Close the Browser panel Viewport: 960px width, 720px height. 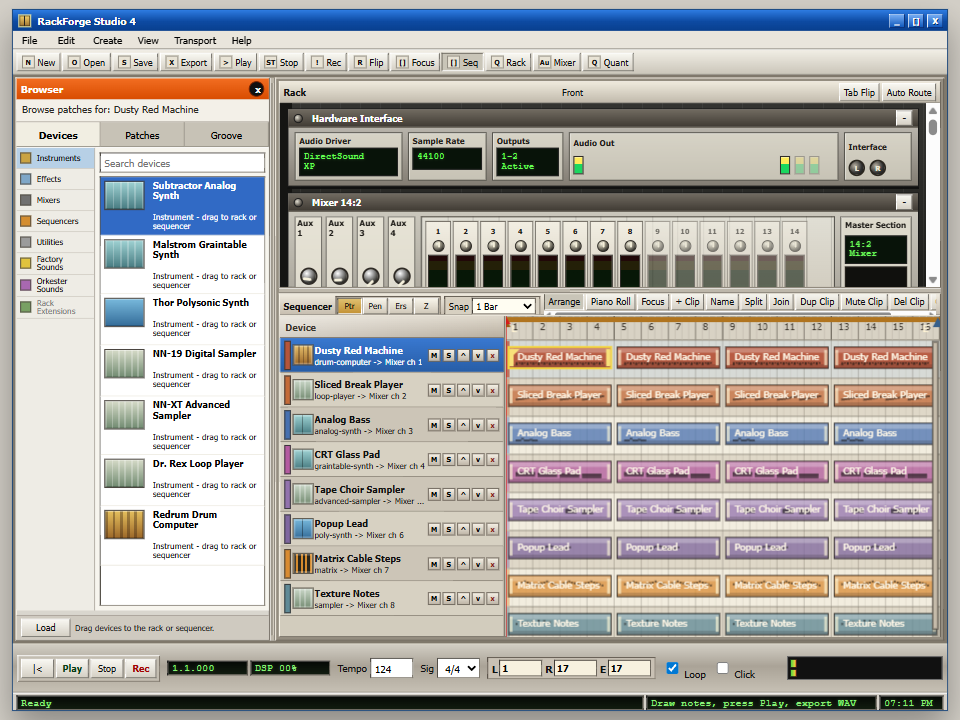(x=257, y=89)
